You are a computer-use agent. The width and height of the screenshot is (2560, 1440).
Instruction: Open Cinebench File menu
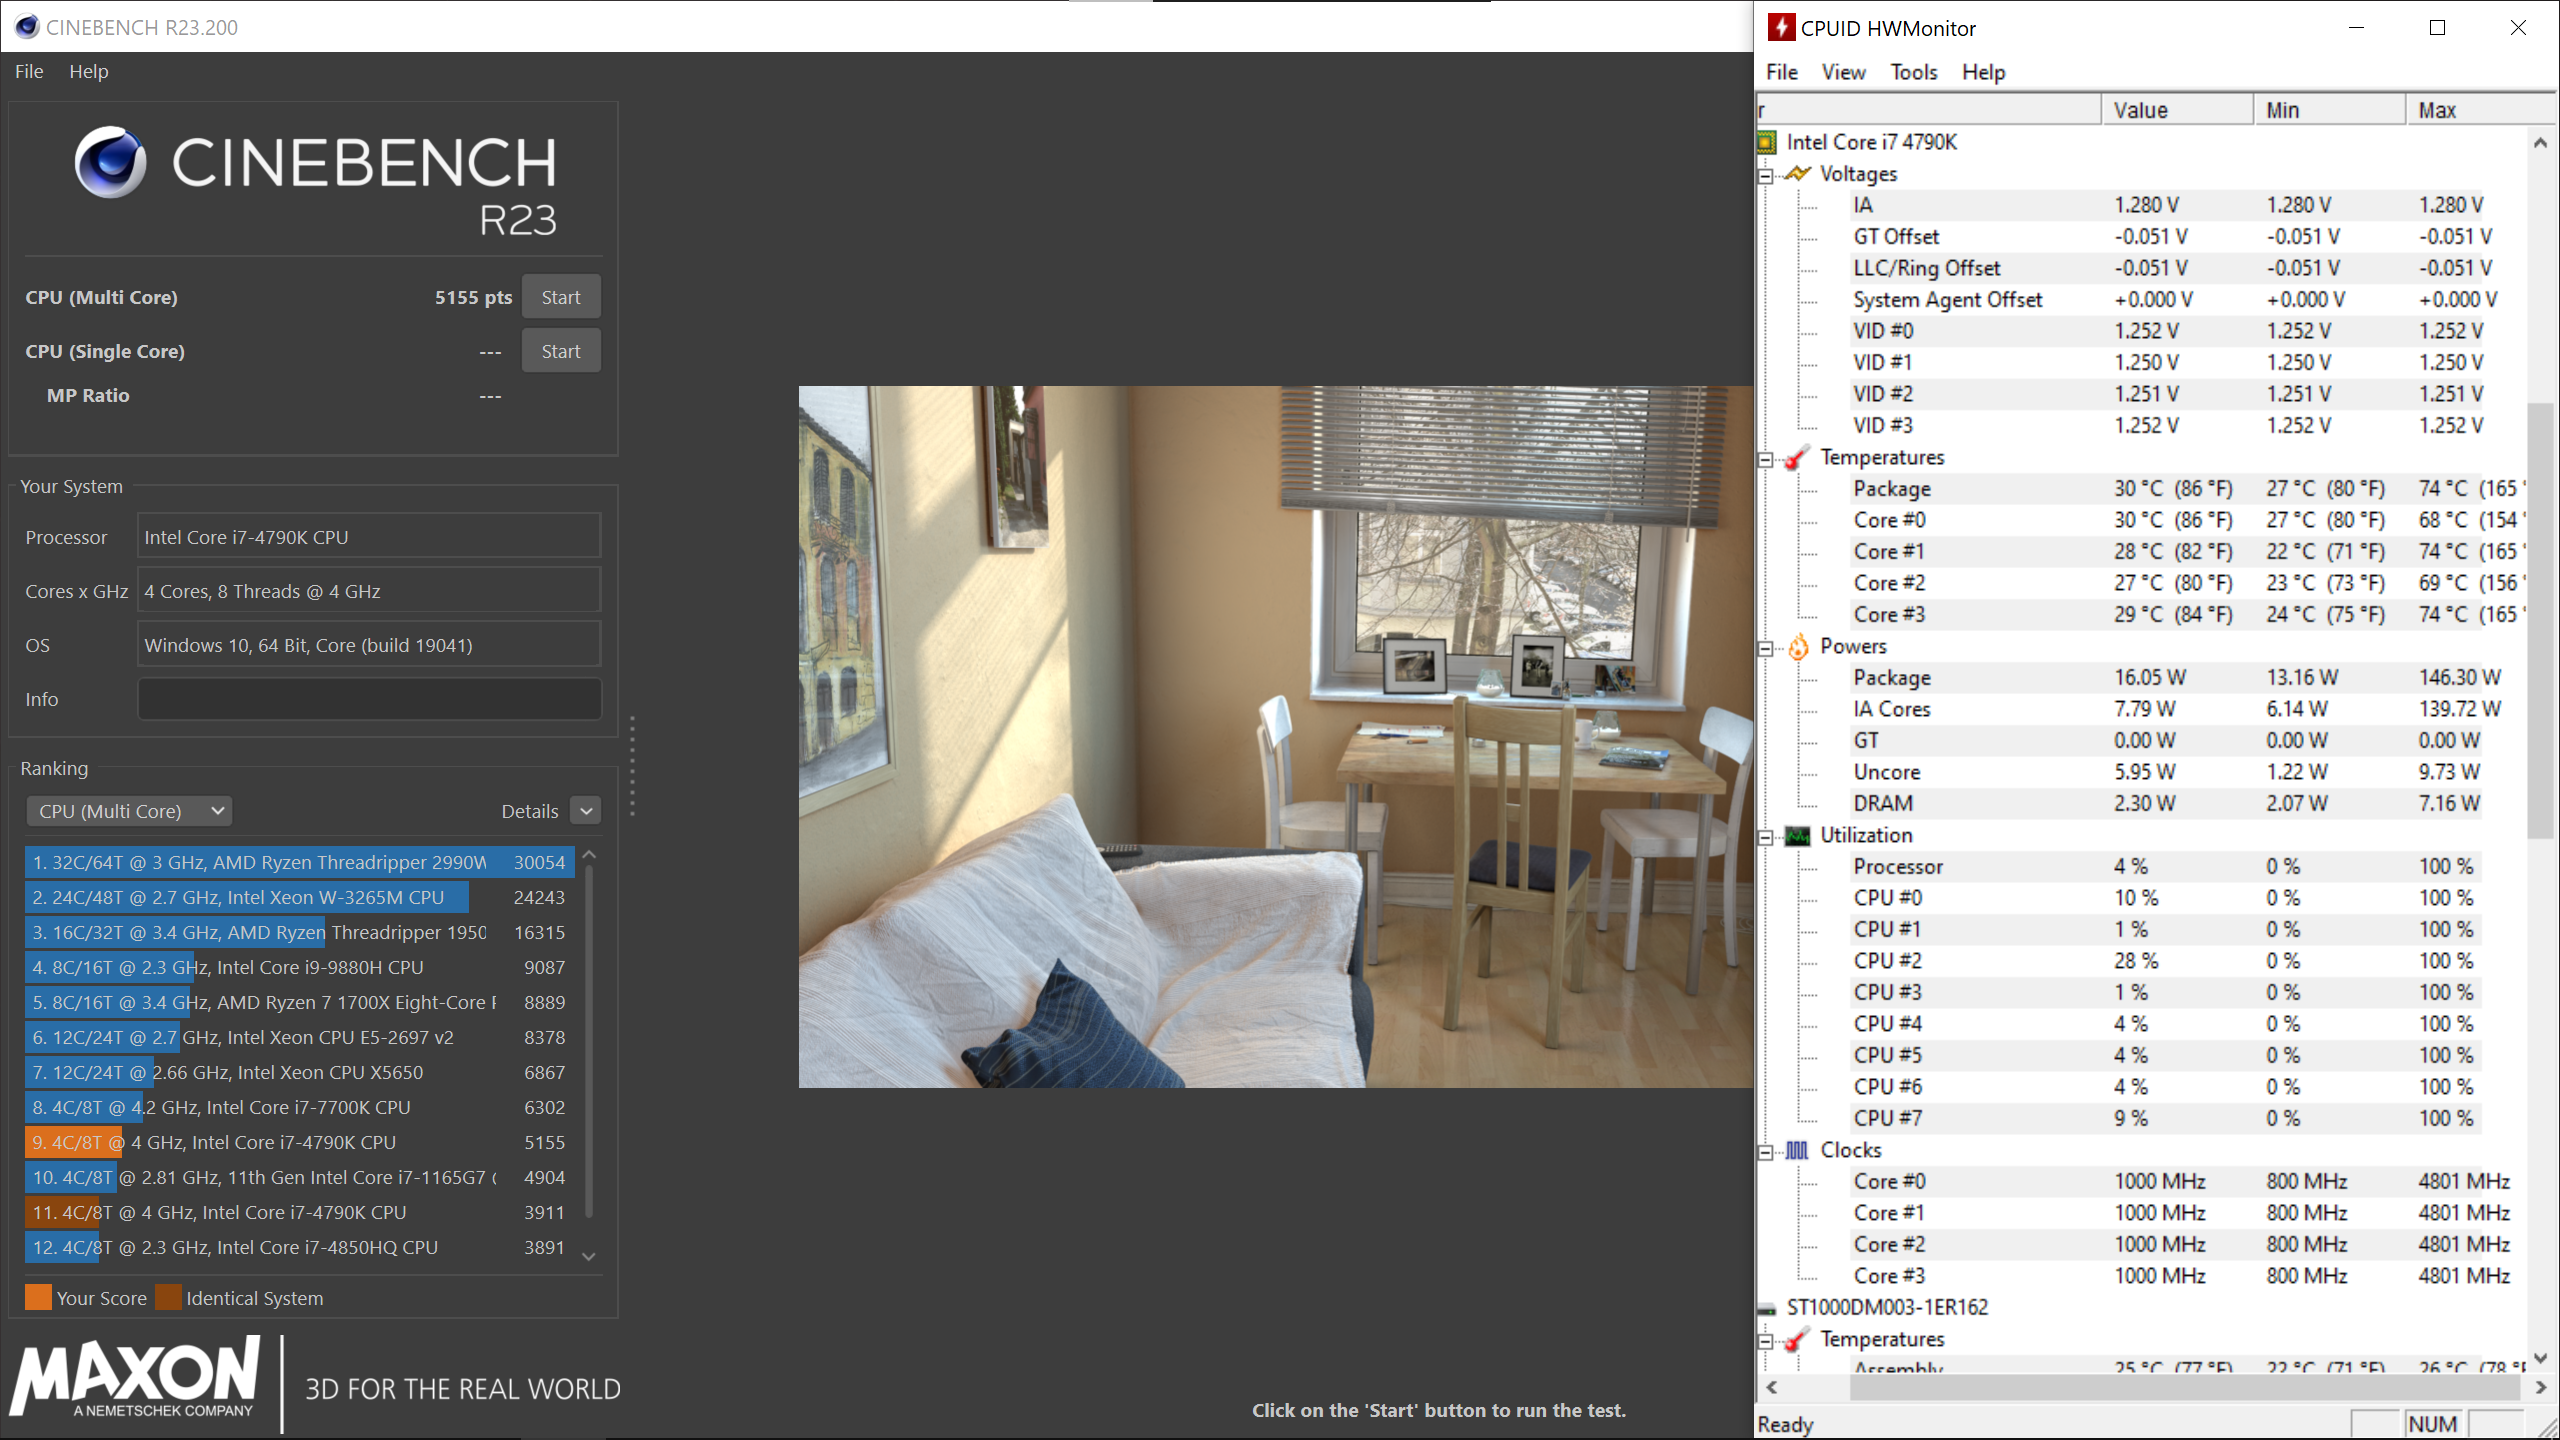[29, 71]
